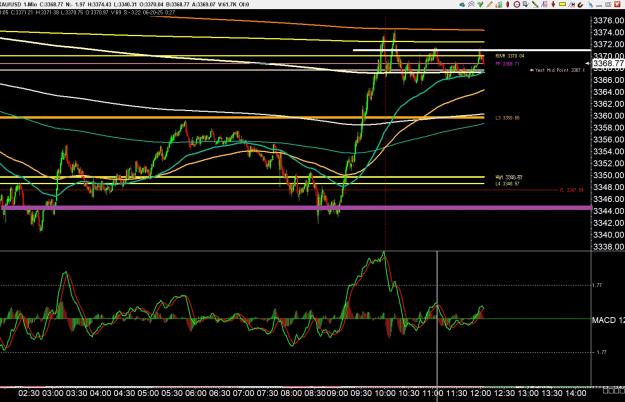Click the red dotted vertical line near 10:00
Image resolution: width=625 pixels, height=402 pixels.
pos(385,131)
